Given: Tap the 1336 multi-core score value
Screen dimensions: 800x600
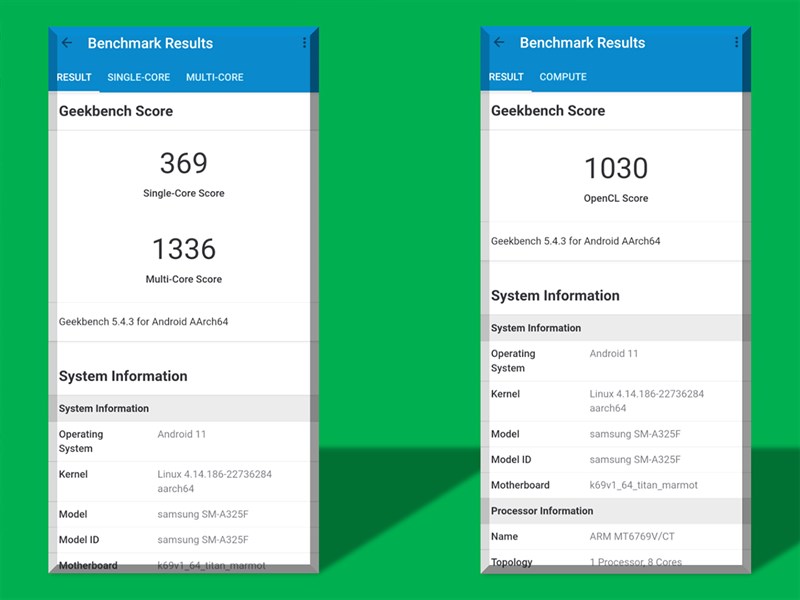Looking at the screenshot, I should click(184, 249).
